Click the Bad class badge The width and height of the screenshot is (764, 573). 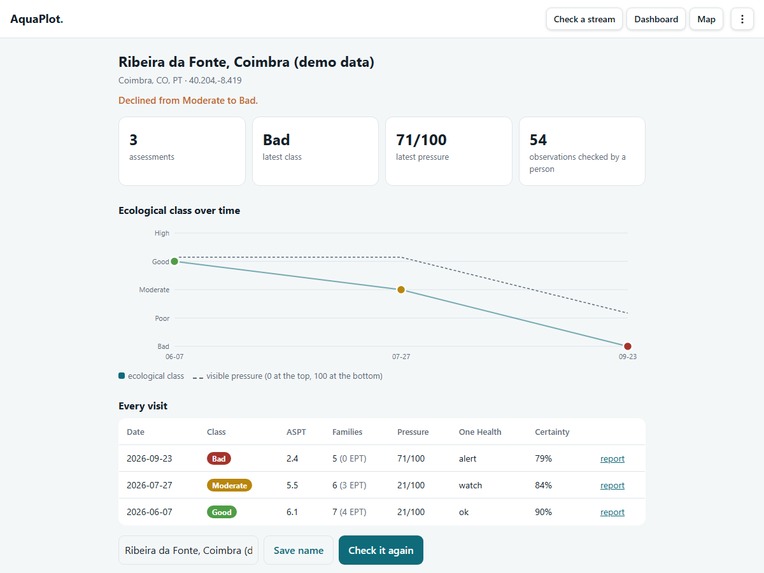click(x=219, y=458)
